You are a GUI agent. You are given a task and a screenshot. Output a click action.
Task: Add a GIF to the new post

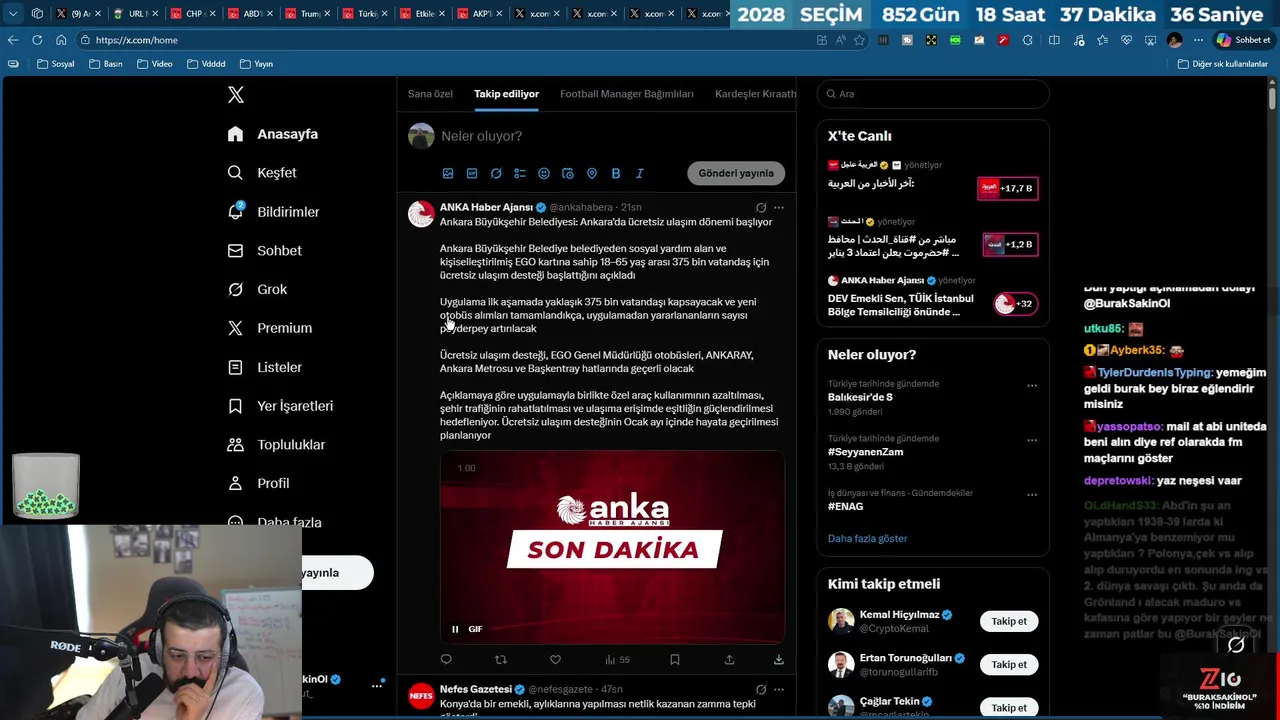point(472,173)
